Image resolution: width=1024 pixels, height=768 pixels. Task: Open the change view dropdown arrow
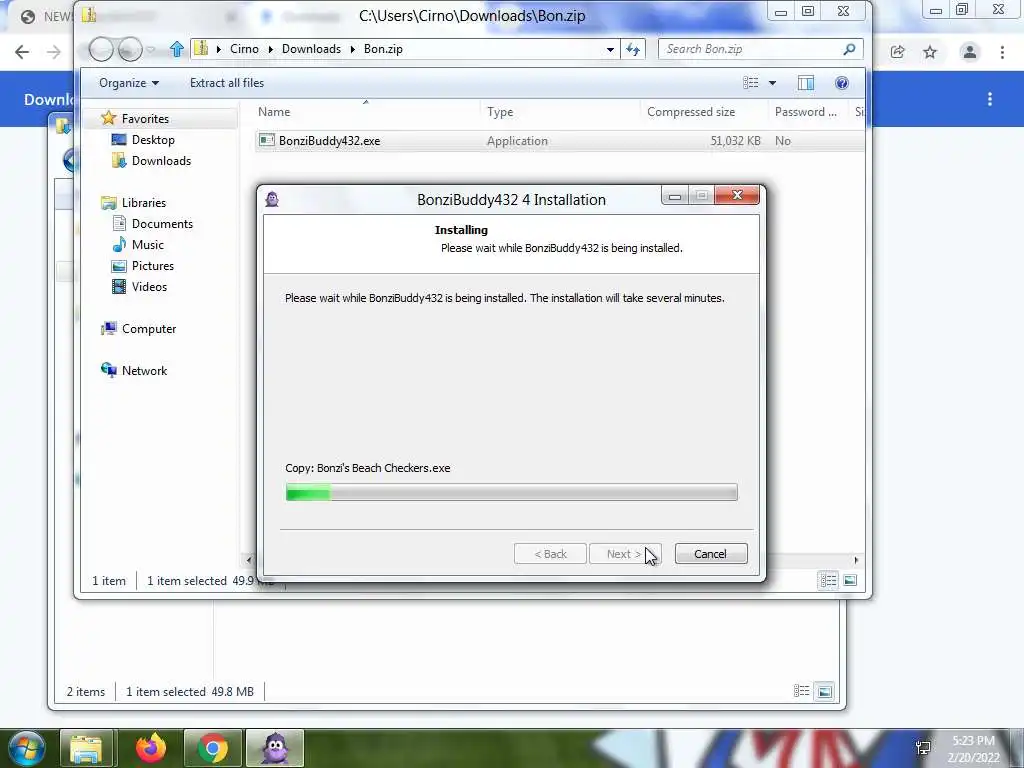point(773,83)
